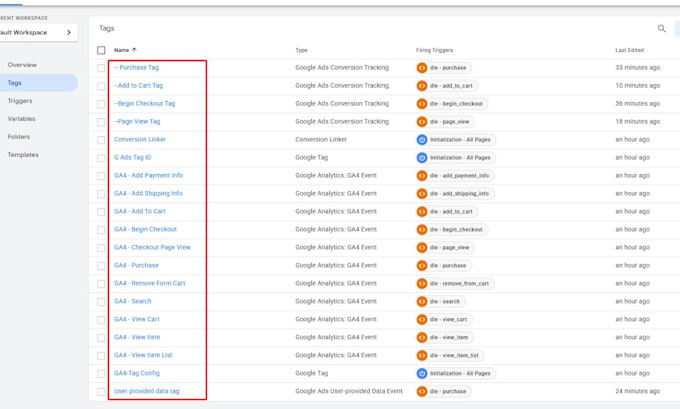Click Initialization icon in Conversion Linker row
This screenshot has height=409, width=680.
pos(422,140)
